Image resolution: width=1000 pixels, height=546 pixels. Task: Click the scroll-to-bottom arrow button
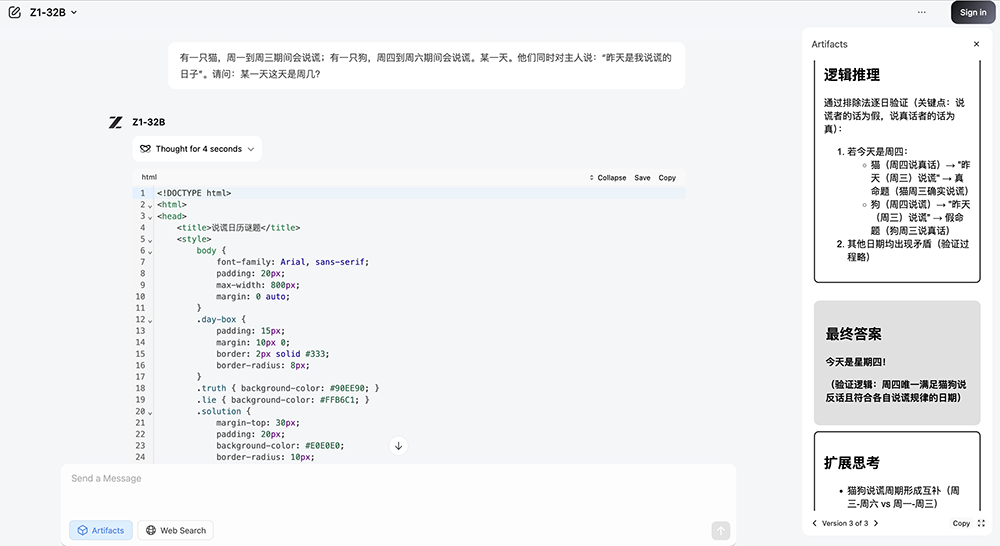tap(398, 446)
